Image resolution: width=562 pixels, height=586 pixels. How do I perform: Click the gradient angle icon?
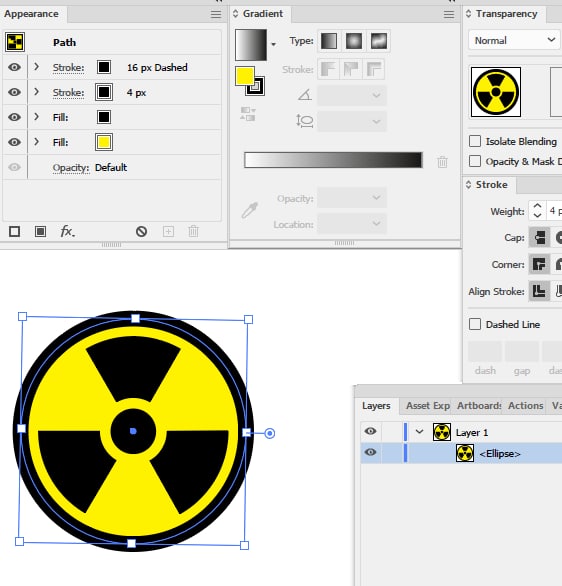point(305,95)
